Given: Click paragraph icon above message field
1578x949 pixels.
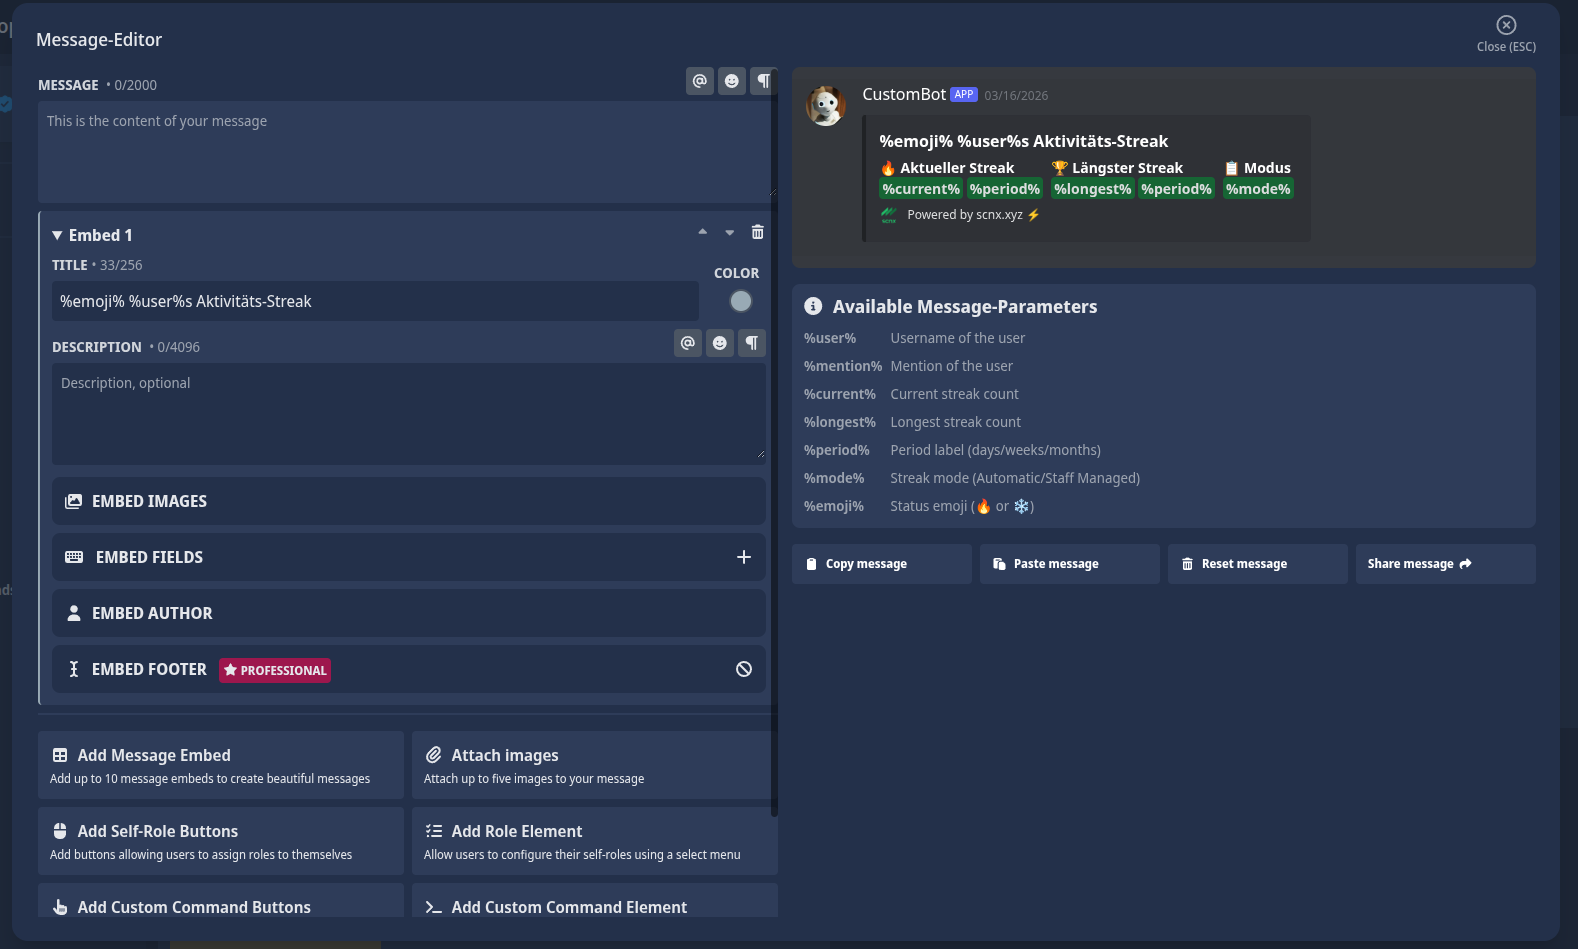Looking at the screenshot, I should 763,81.
